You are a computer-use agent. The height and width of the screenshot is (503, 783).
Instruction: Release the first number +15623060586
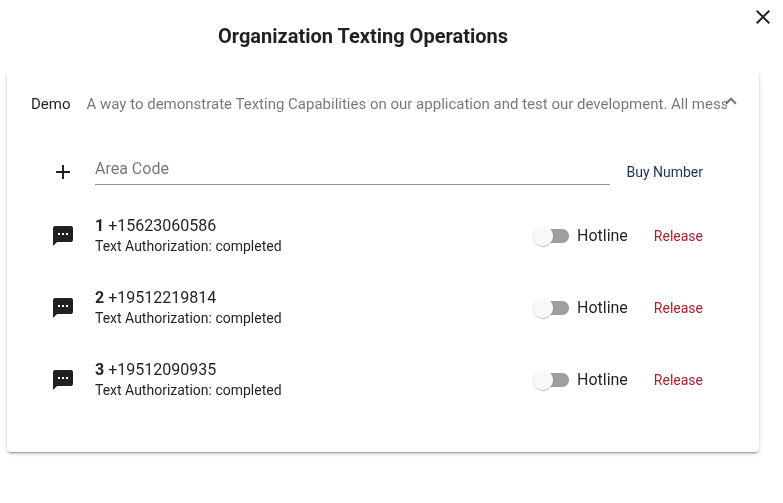pyautogui.click(x=678, y=236)
